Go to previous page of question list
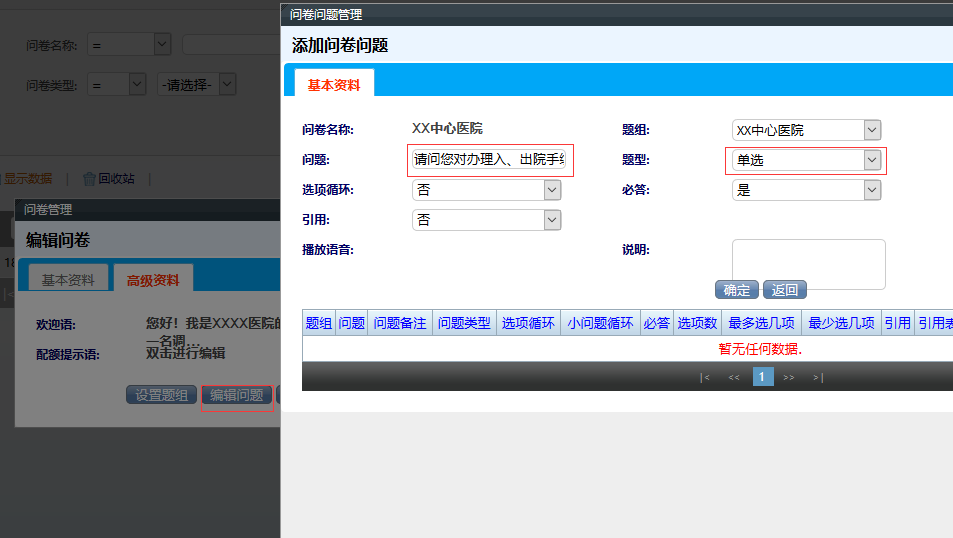953x538 pixels. tap(734, 377)
